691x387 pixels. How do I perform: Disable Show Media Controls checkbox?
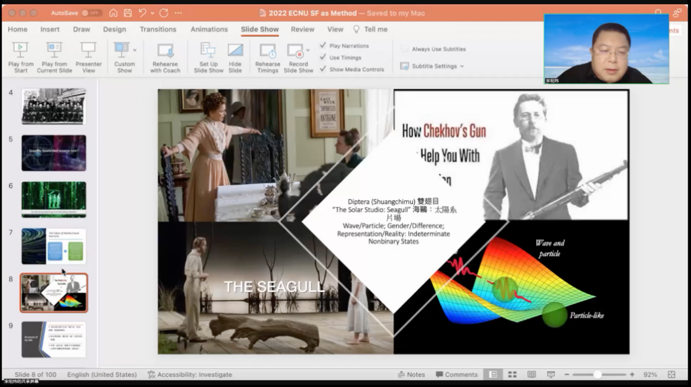(x=323, y=69)
